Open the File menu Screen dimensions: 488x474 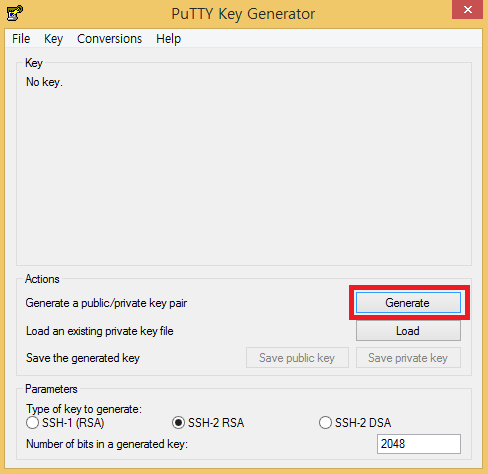[x=21, y=39]
